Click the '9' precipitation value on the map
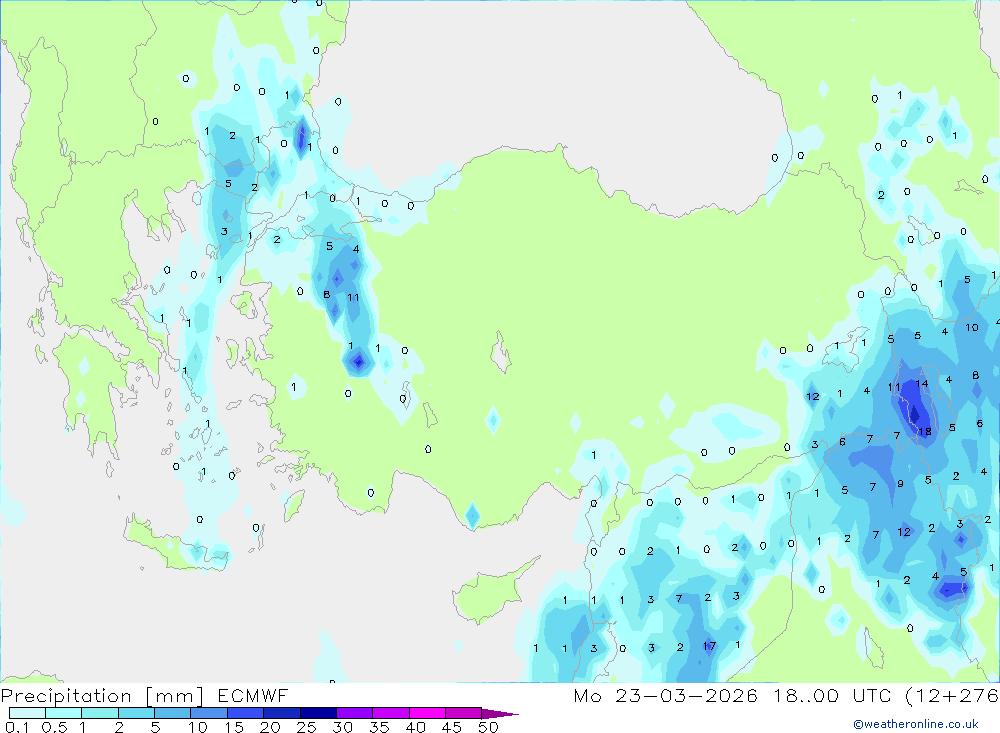This screenshot has width=1000, height=733. click(x=901, y=484)
